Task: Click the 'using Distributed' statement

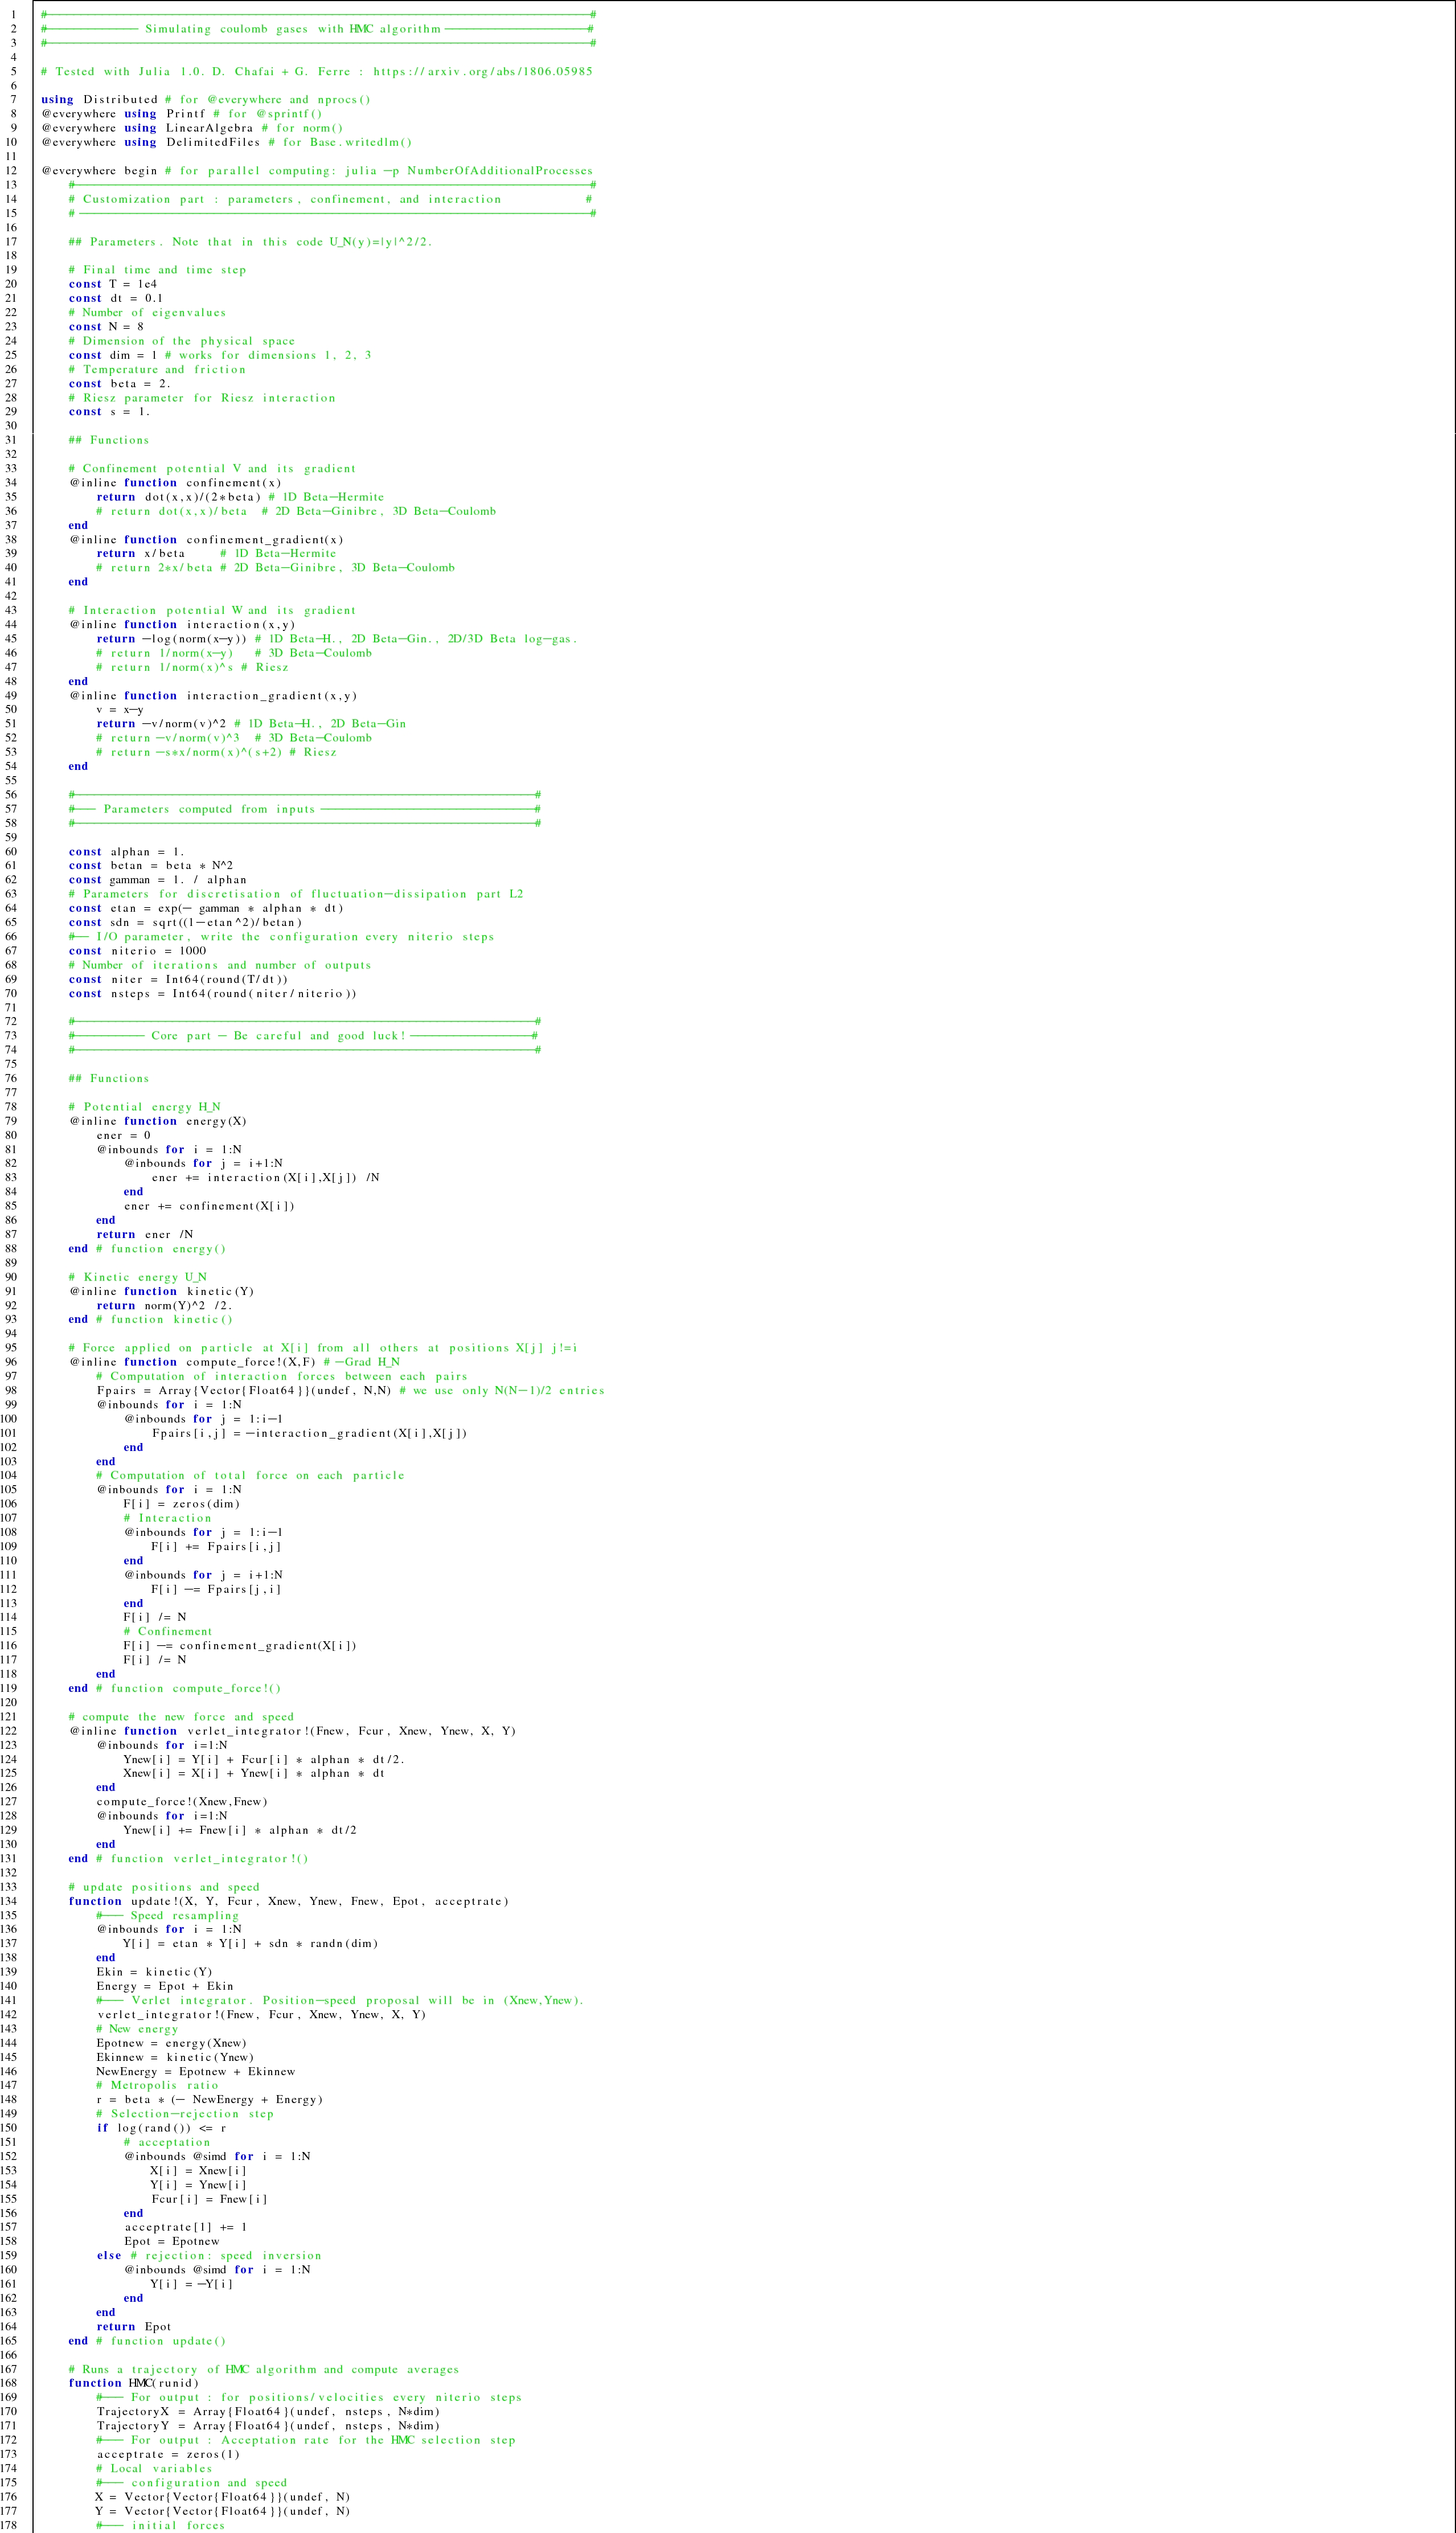Action: (x=99, y=100)
